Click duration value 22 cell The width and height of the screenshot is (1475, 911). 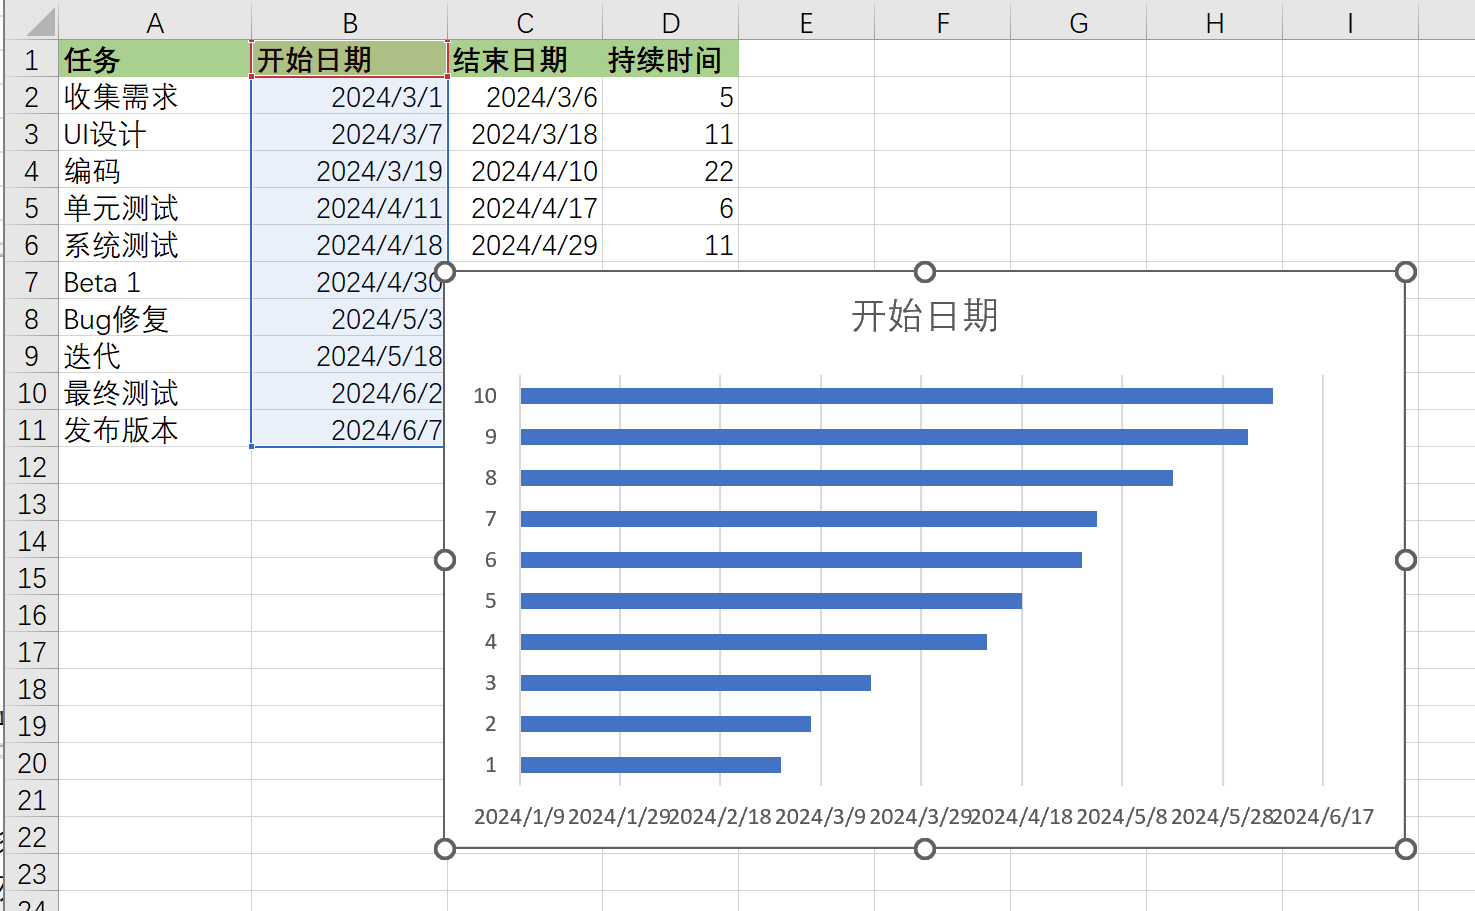pyautogui.click(x=670, y=170)
